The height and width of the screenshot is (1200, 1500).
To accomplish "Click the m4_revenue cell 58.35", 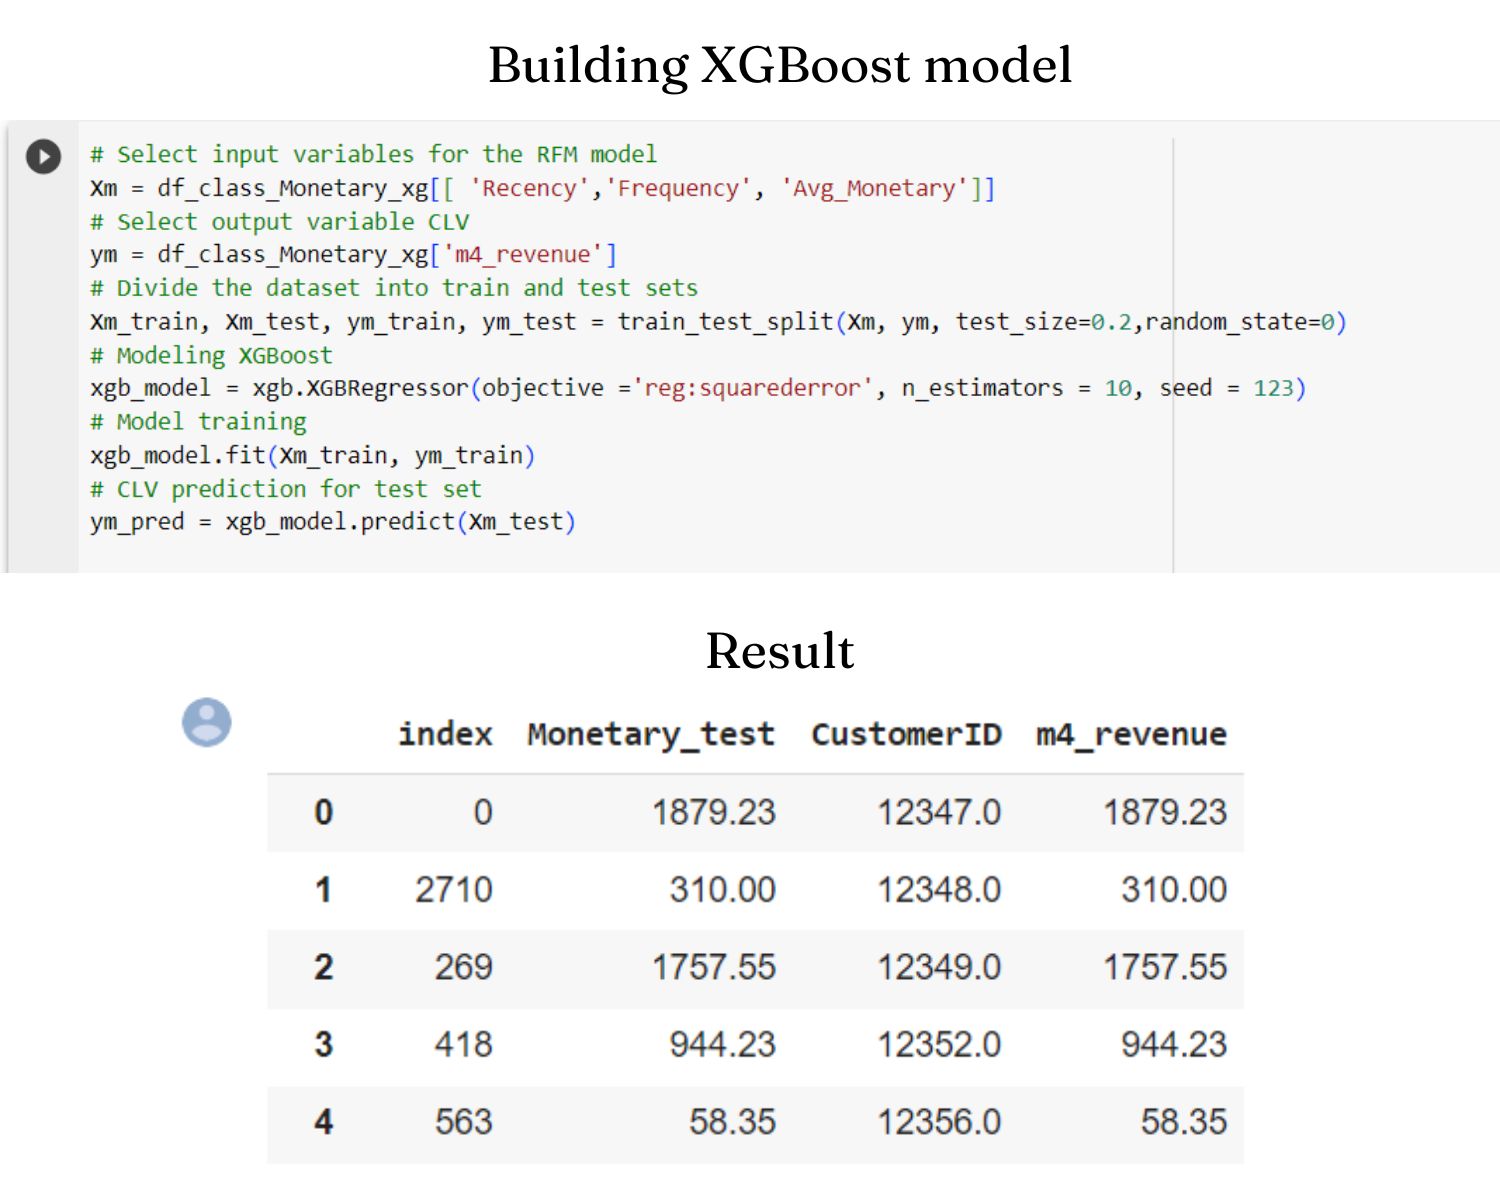I will pyautogui.click(x=1183, y=1121).
